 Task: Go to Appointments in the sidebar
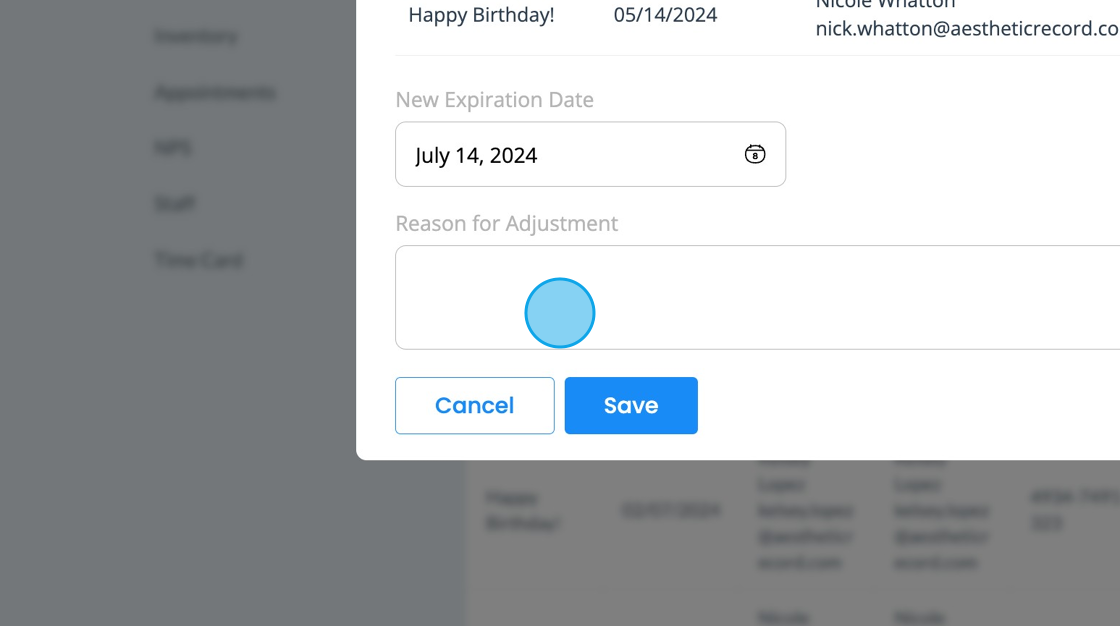pos(215,92)
